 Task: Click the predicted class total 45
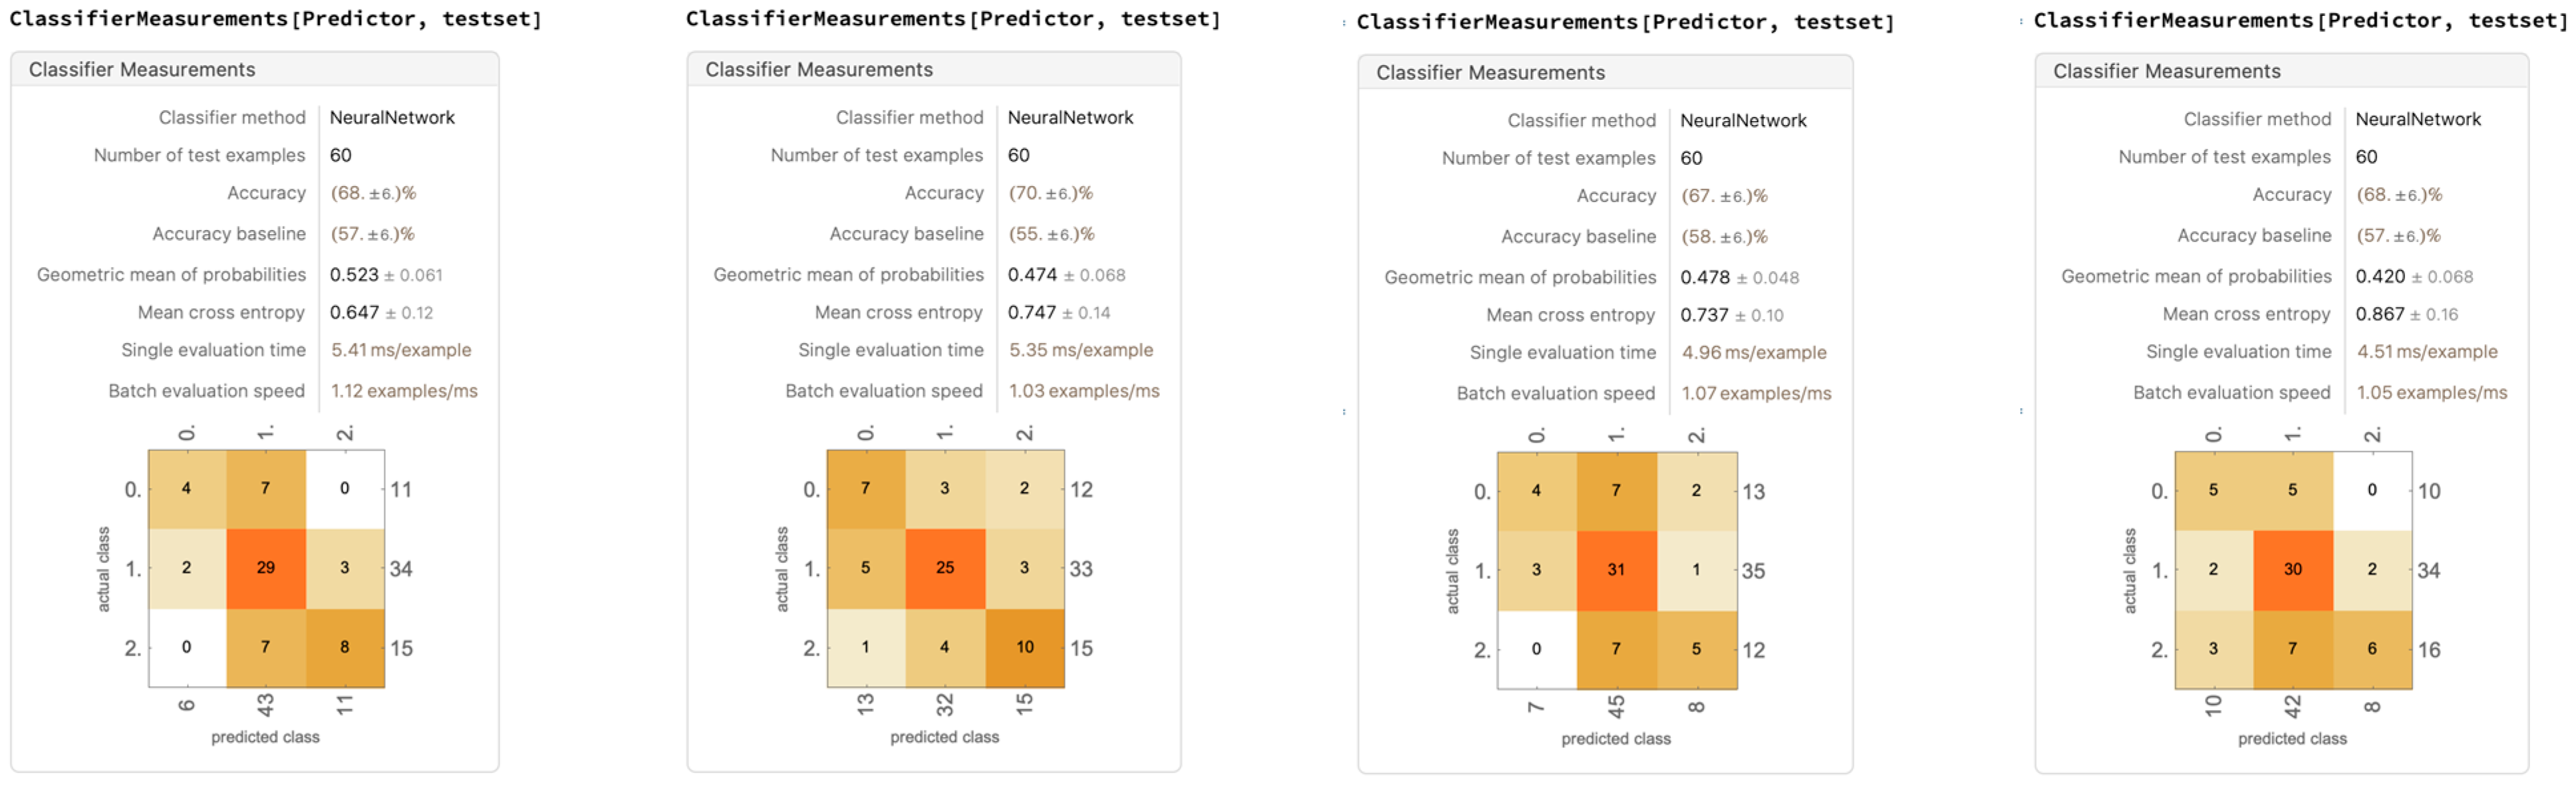pyautogui.click(x=1616, y=707)
